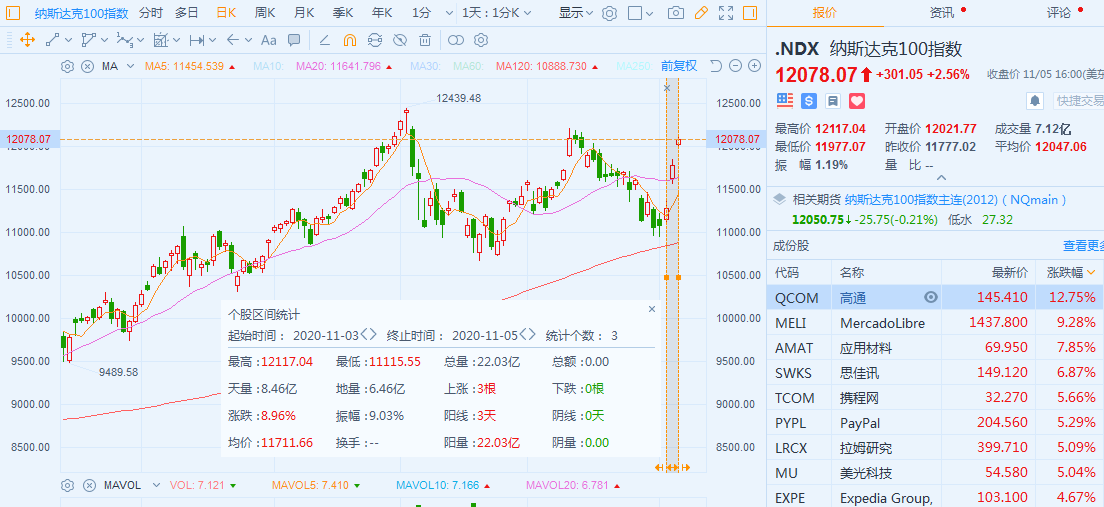This screenshot has height=507, width=1104.
Task: Zoom in the chart with plus icon
Action: (x=755, y=66)
